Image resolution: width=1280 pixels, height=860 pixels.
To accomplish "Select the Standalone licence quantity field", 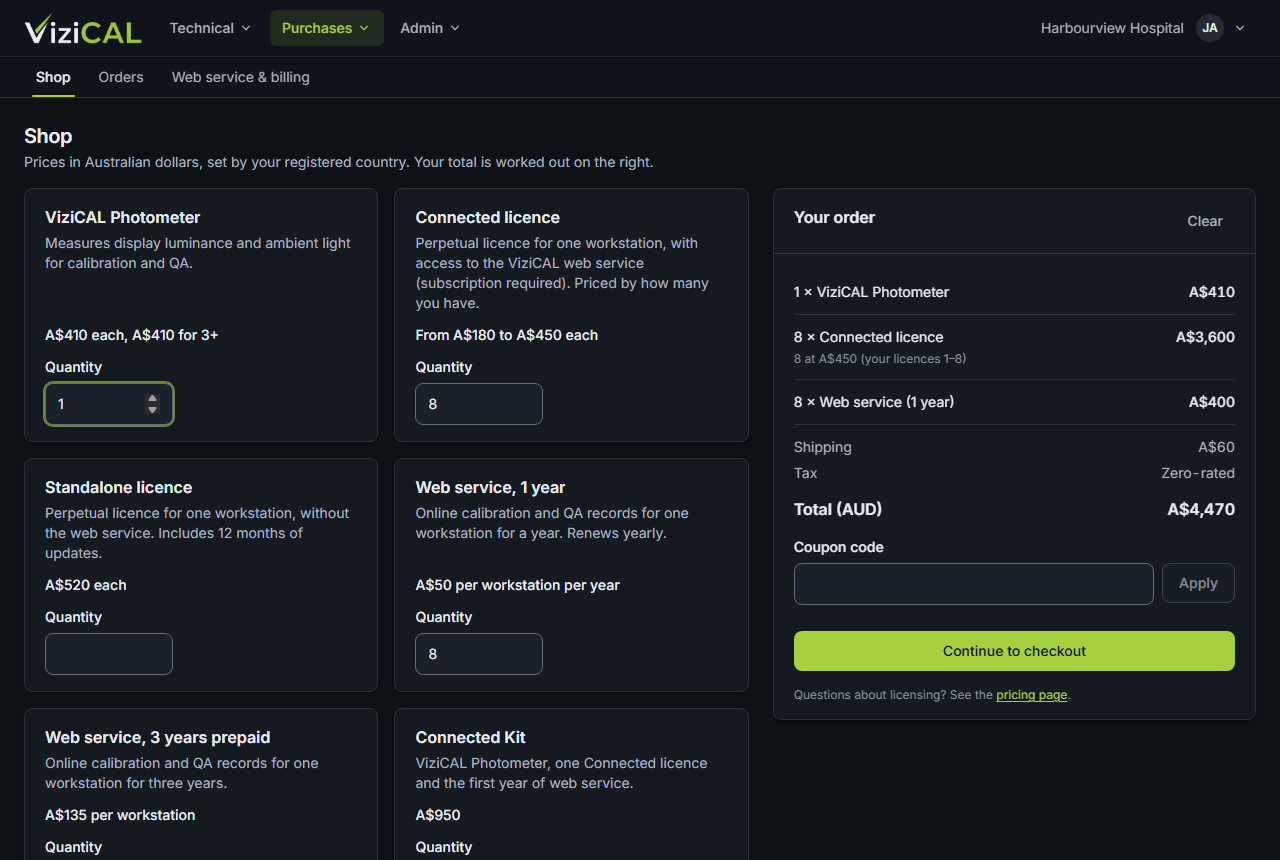I will coord(109,654).
